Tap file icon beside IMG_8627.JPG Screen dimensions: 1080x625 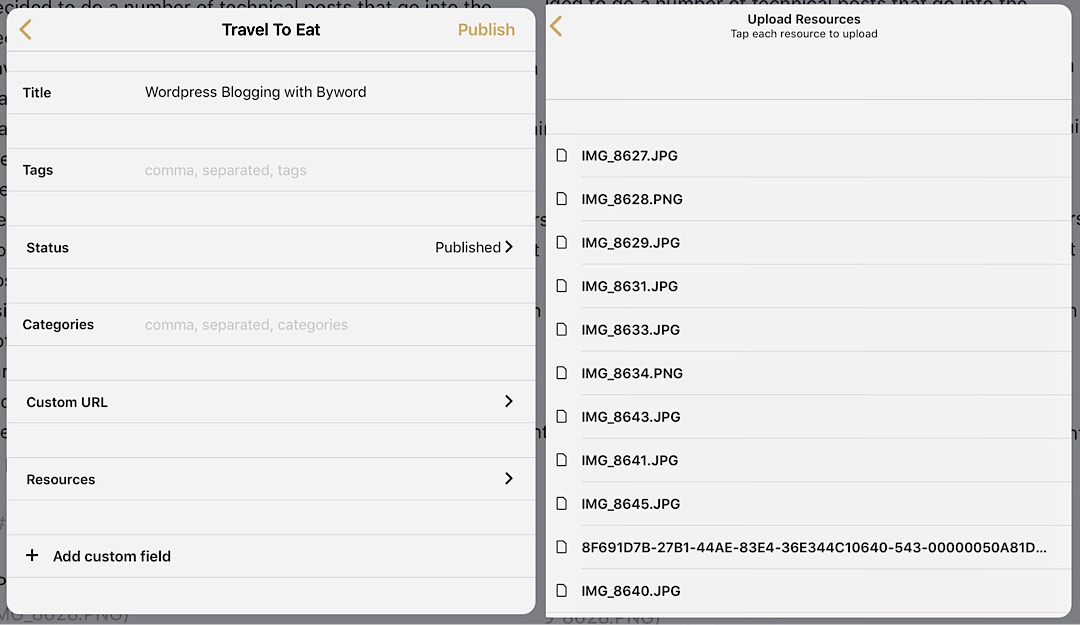click(x=562, y=155)
